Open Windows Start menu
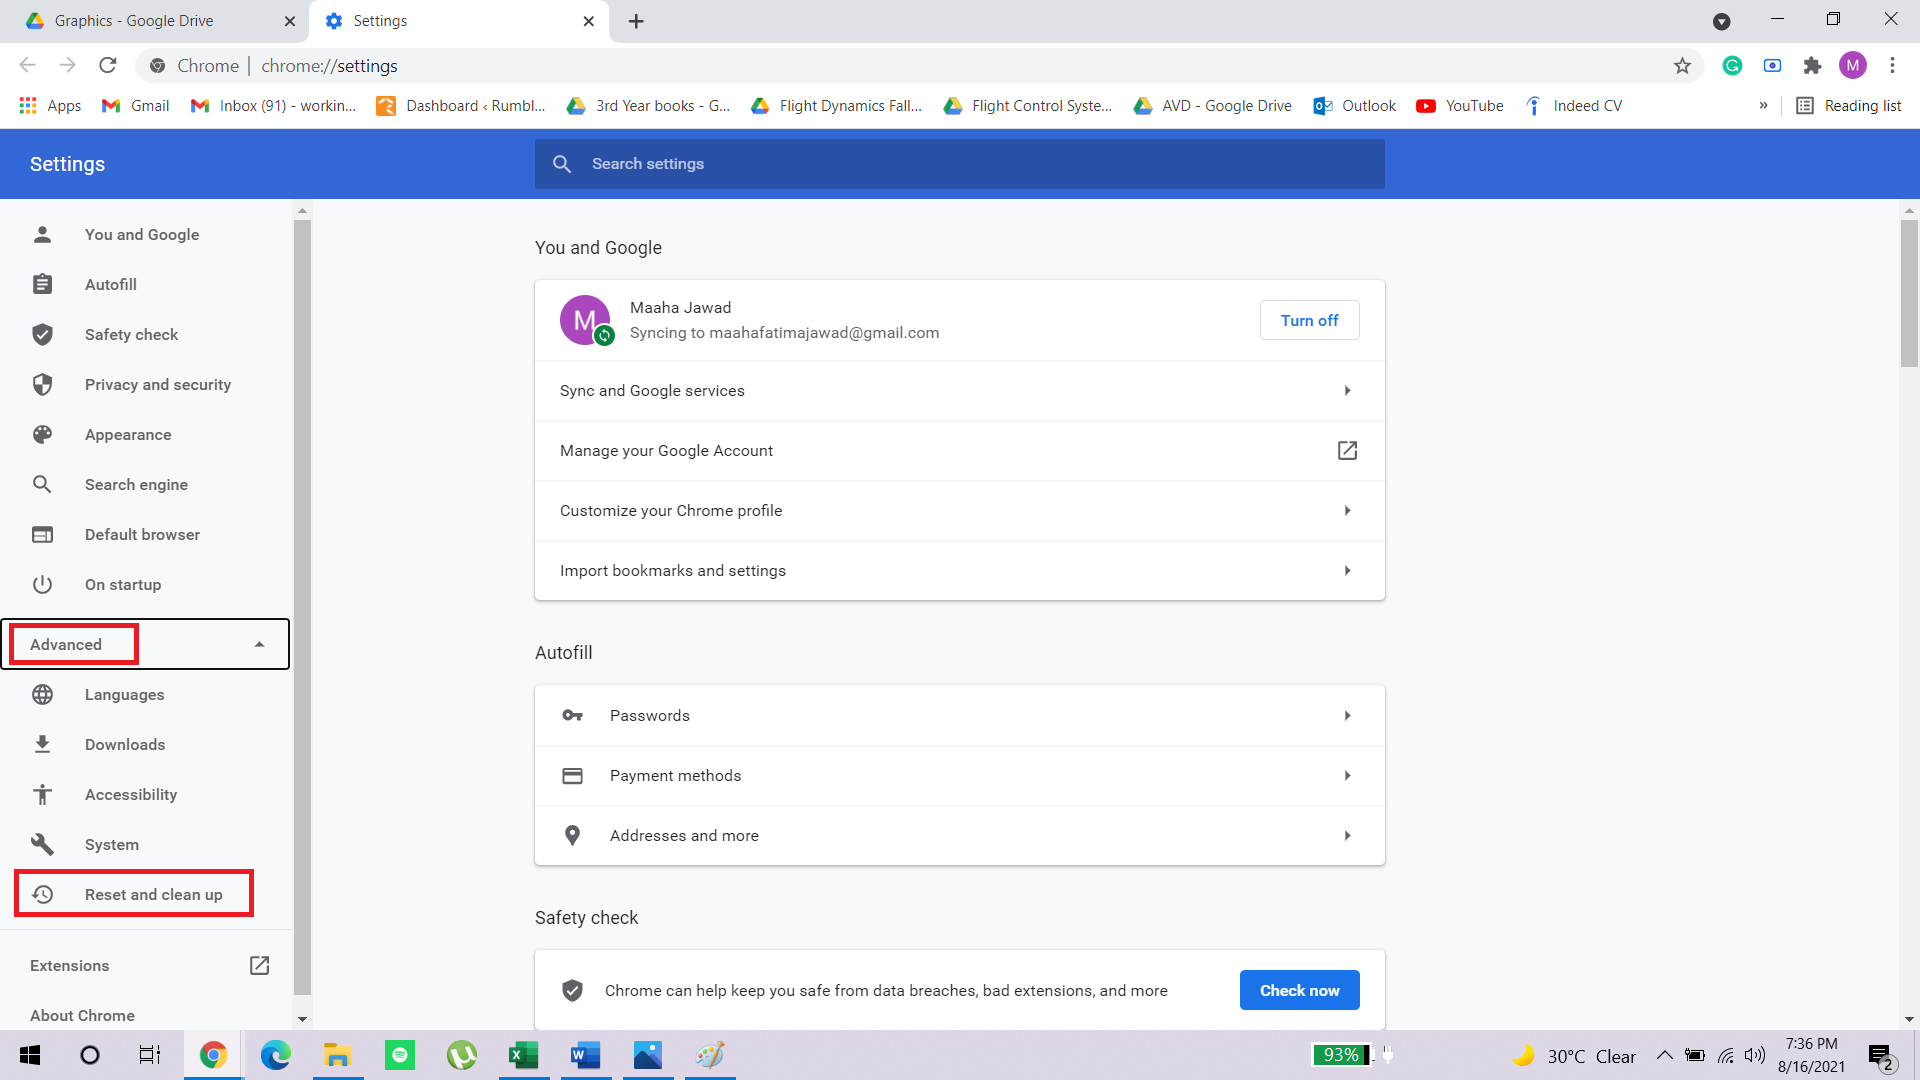1920x1080 pixels. click(x=30, y=1055)
